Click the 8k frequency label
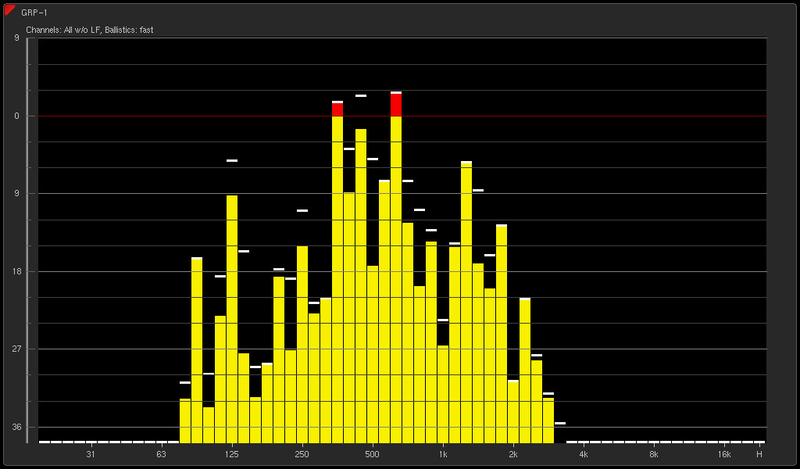The width and height of the screenshot is (800, 469). tap(654, 454)
